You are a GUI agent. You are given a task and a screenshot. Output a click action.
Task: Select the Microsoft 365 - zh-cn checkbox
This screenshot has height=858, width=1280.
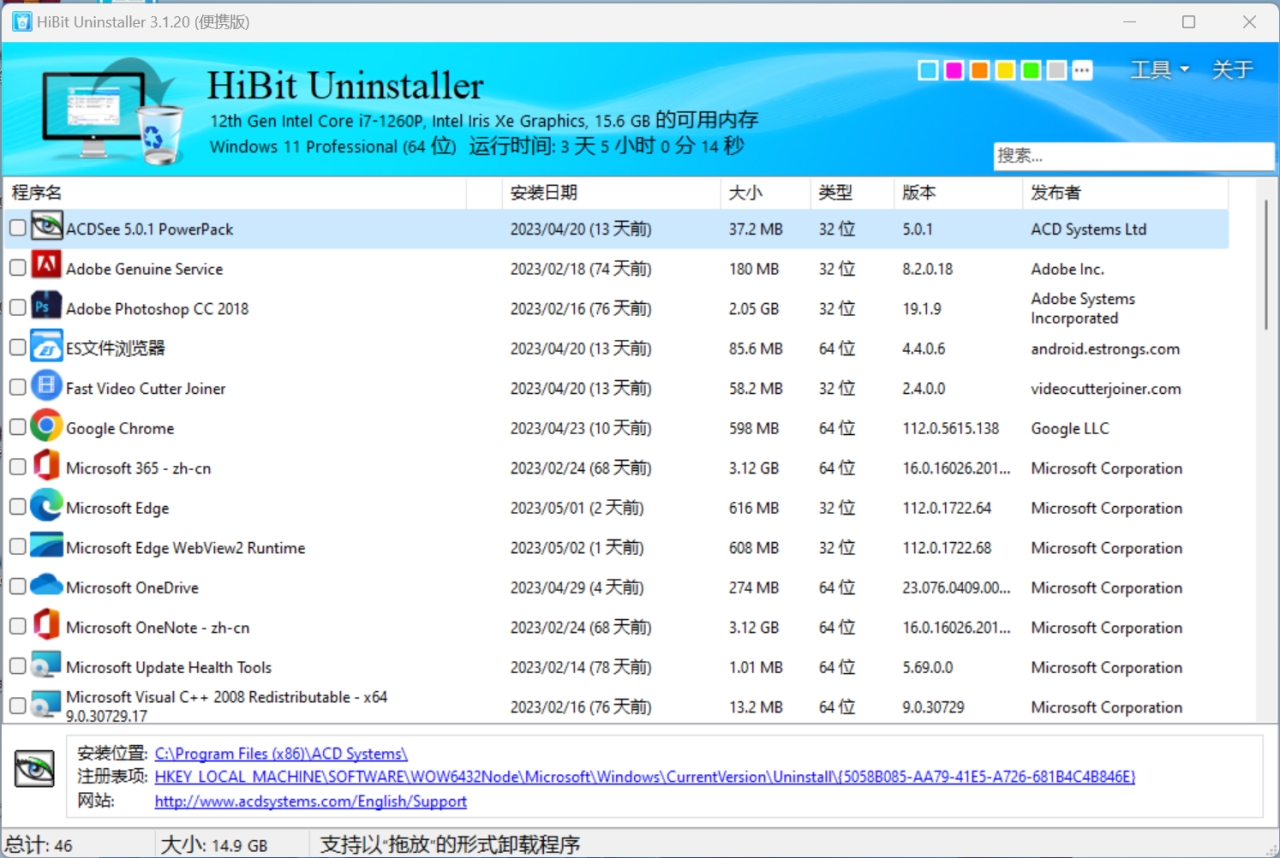point(17,467)
